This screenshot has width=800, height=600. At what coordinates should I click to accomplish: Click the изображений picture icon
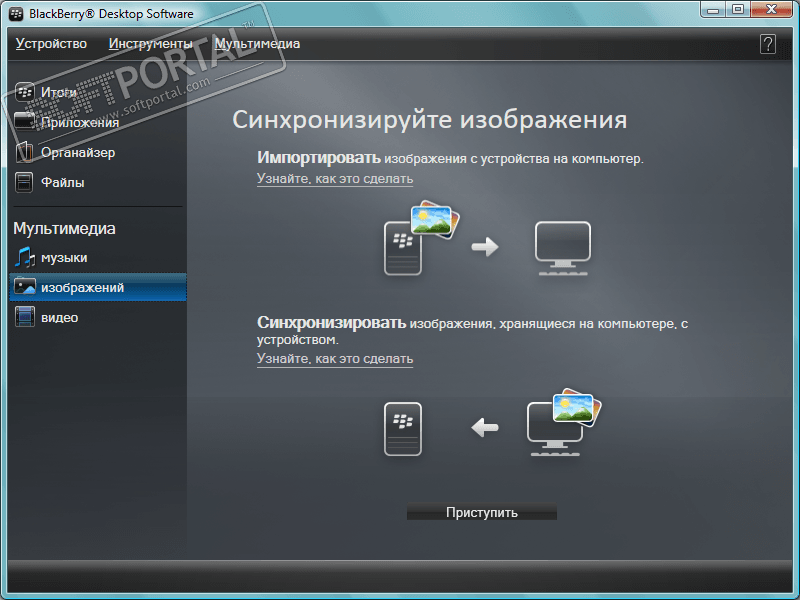point(24,287)
